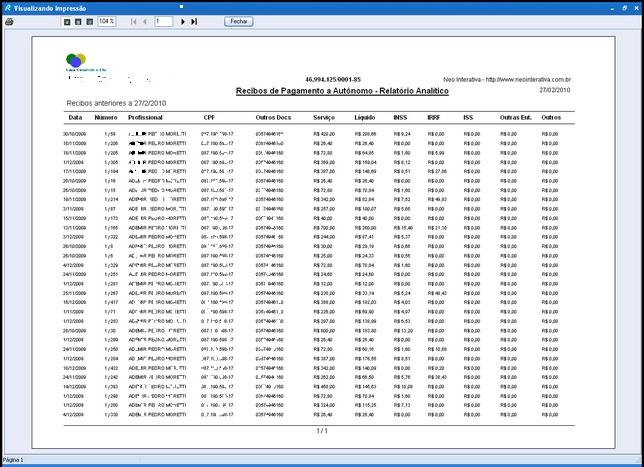This screenshot has height=467, width=644.
Task: Click the 104% zoom field
Action: 107,21
